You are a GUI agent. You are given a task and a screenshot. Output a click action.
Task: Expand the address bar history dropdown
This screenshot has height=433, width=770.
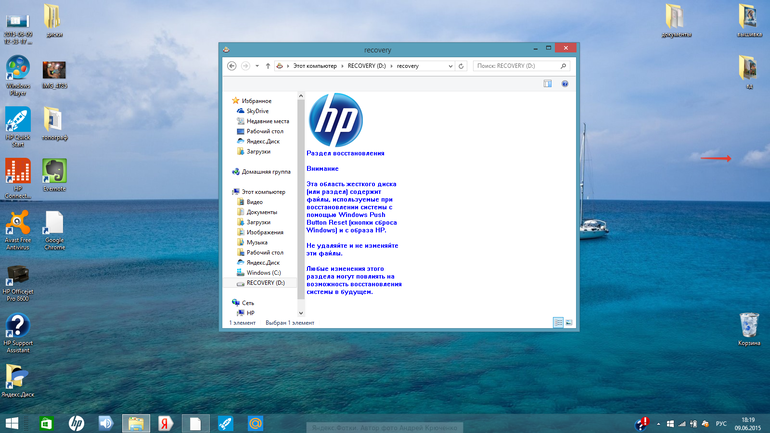point(450,66)
